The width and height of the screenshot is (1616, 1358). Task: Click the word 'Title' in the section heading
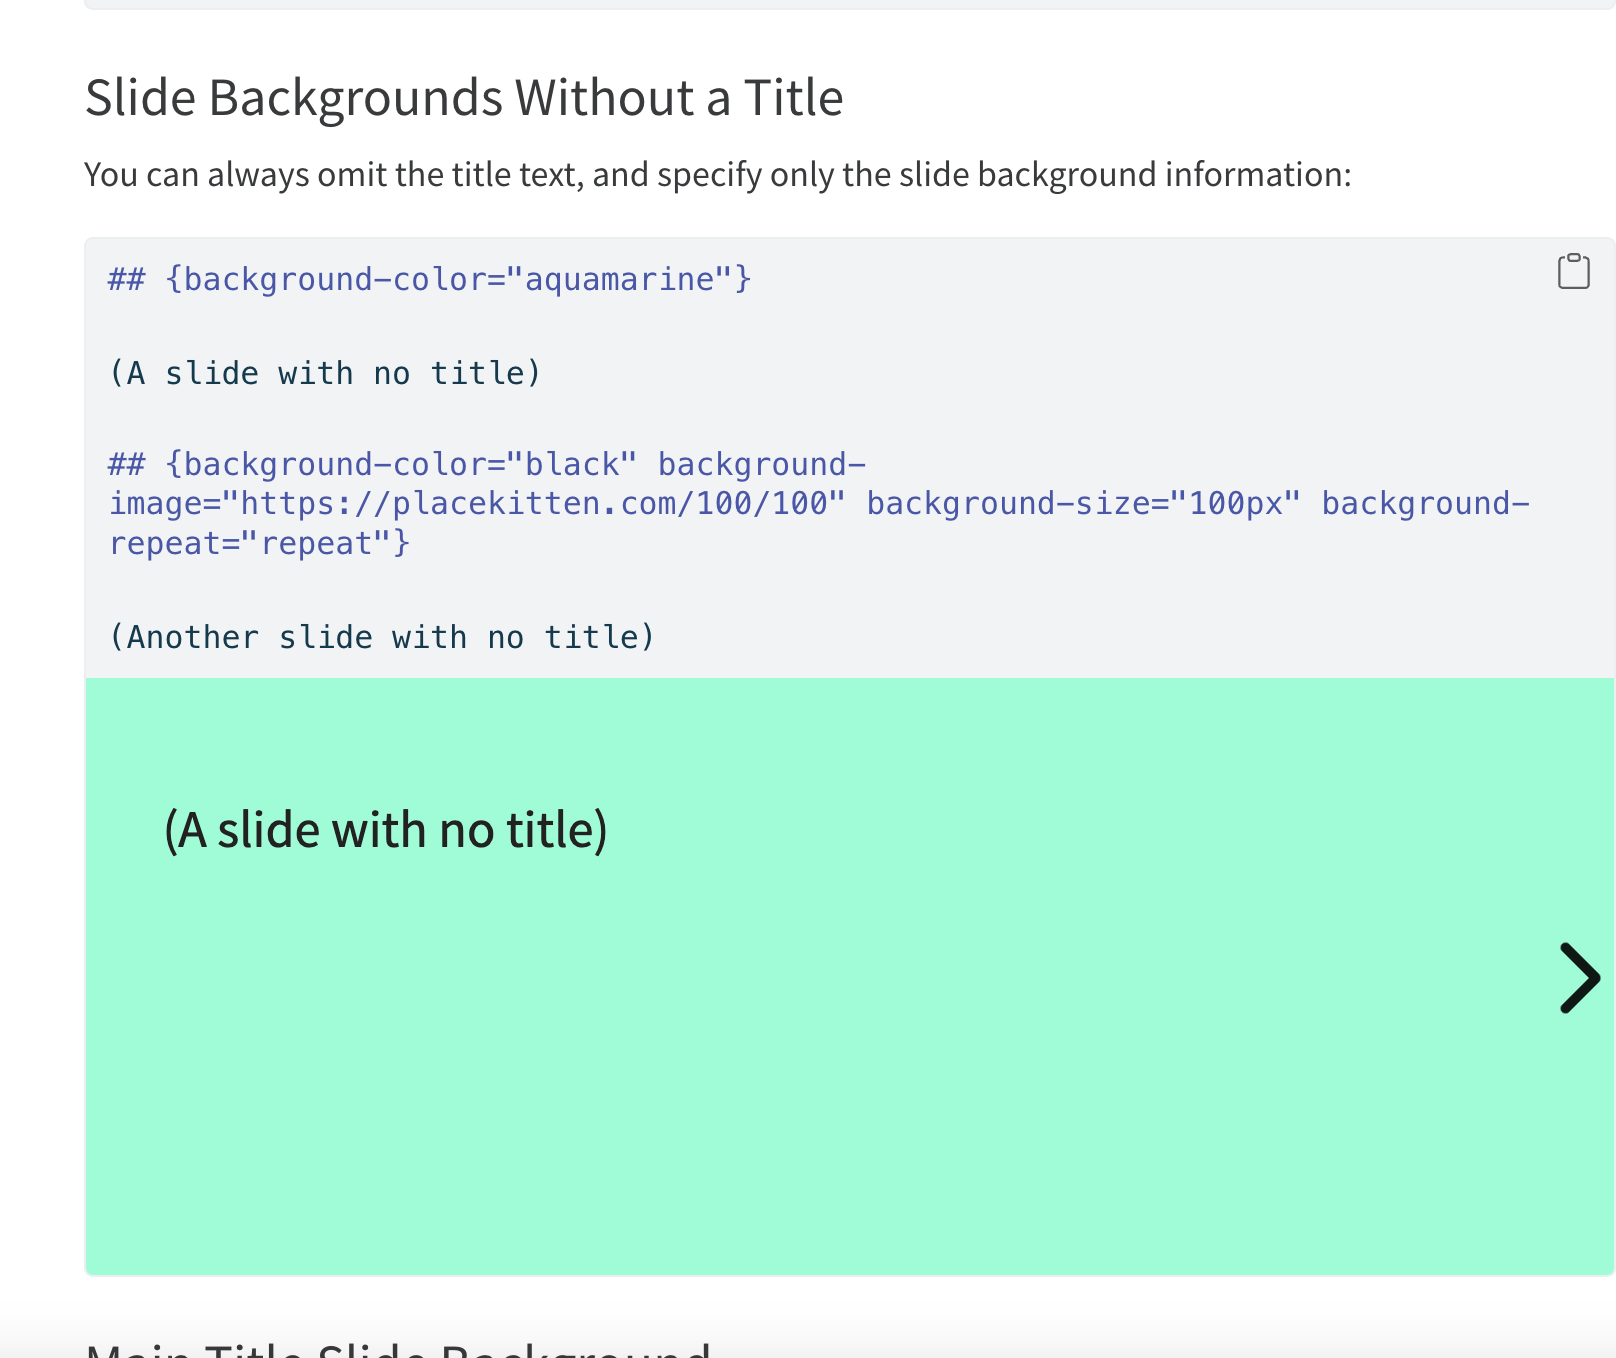(x=793, y=98)
